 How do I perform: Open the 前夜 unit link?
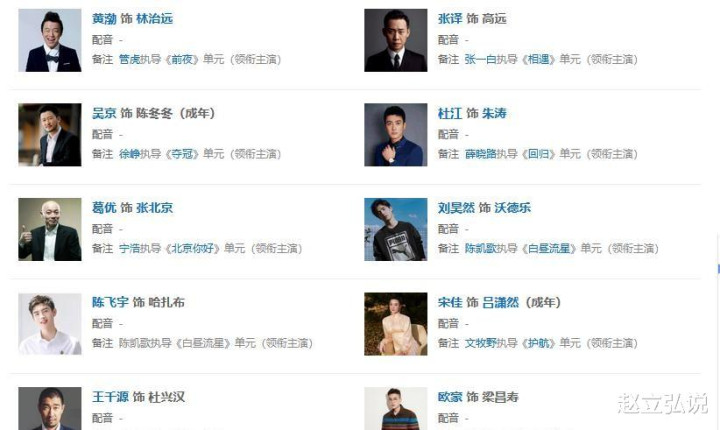coord(182,59)
